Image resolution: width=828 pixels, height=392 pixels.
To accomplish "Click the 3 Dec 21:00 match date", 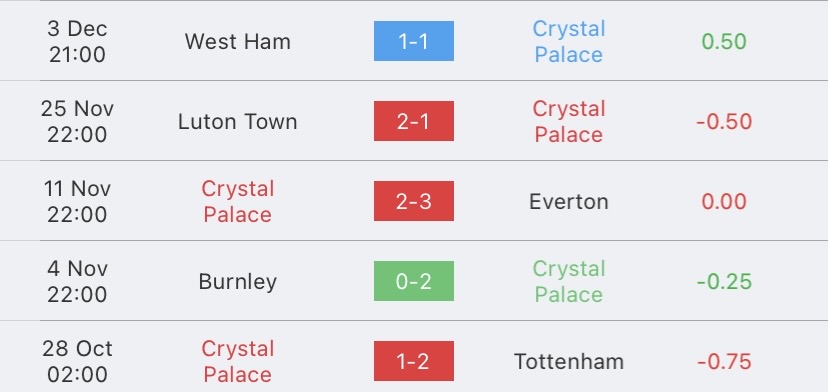I will 77,42.
